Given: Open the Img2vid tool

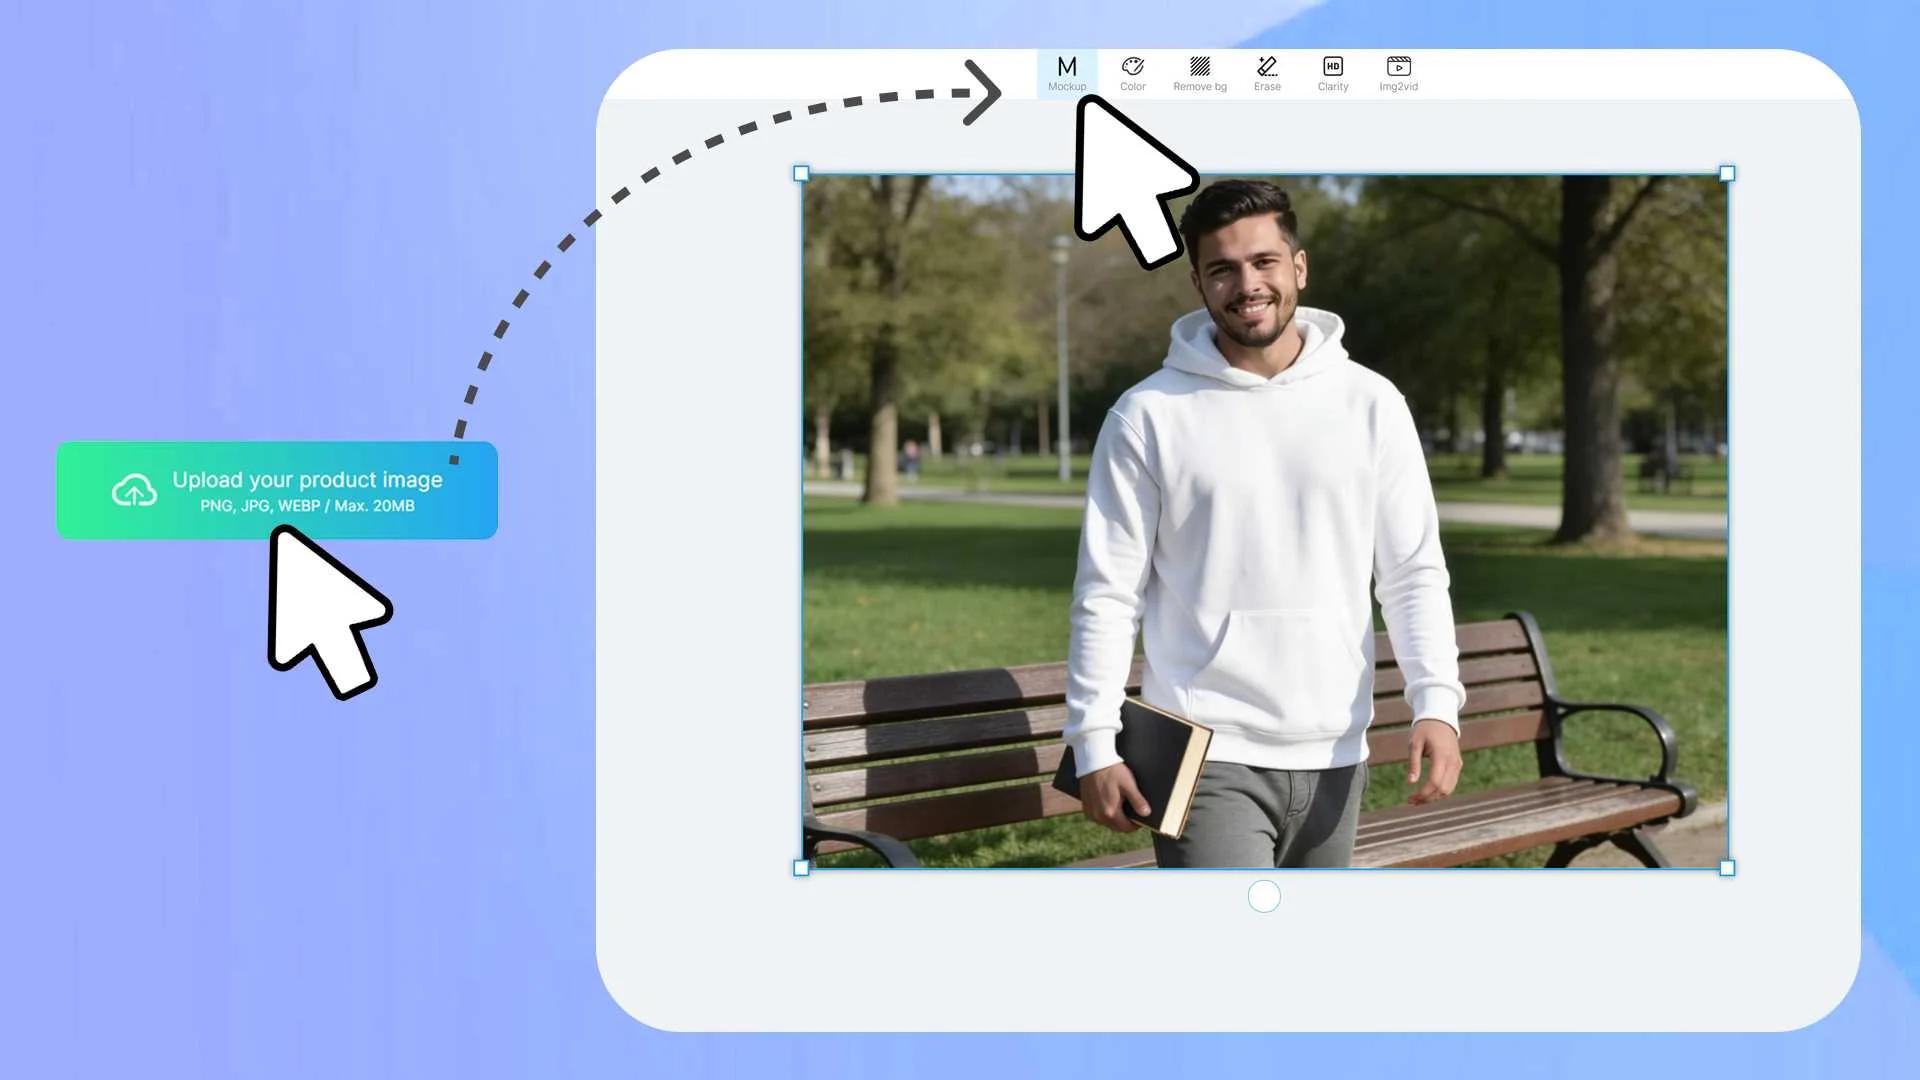Looking at the screenshot, I should tap(1398, 74).
